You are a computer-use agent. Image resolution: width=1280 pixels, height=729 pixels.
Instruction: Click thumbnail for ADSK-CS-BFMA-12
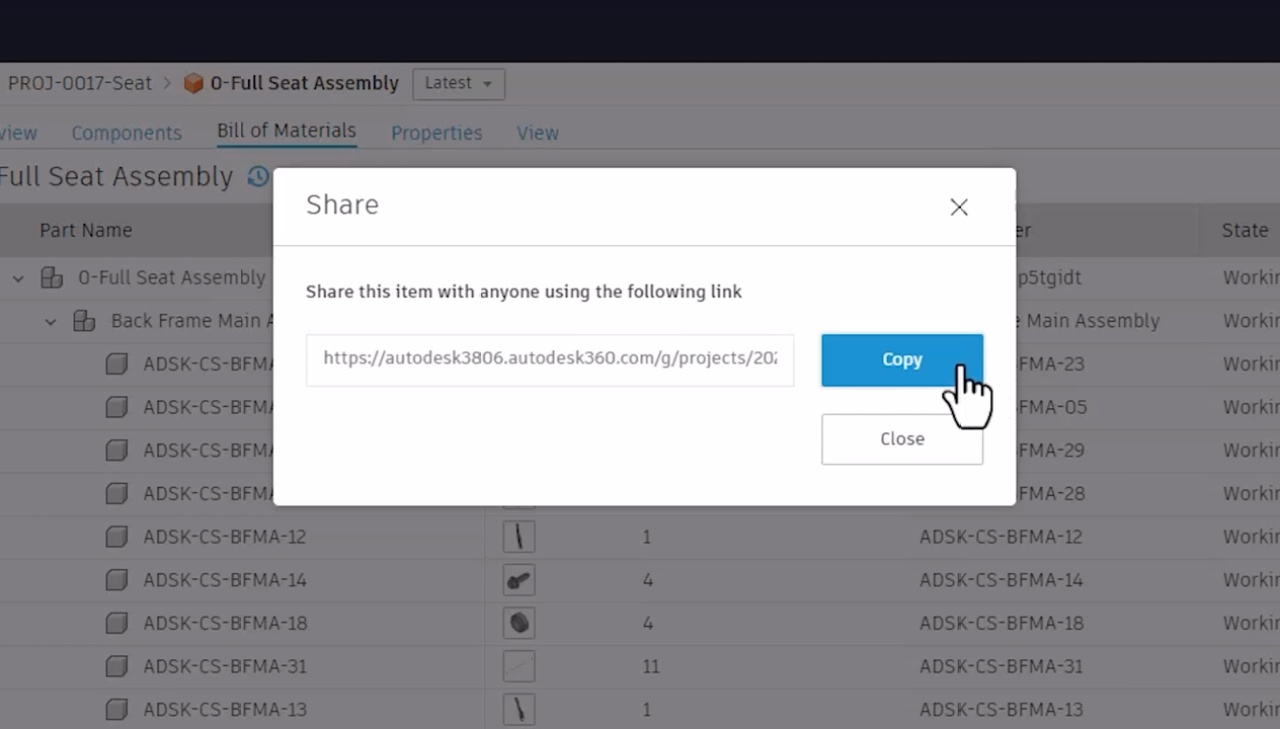pyautogui.click(x=518, y=537)
